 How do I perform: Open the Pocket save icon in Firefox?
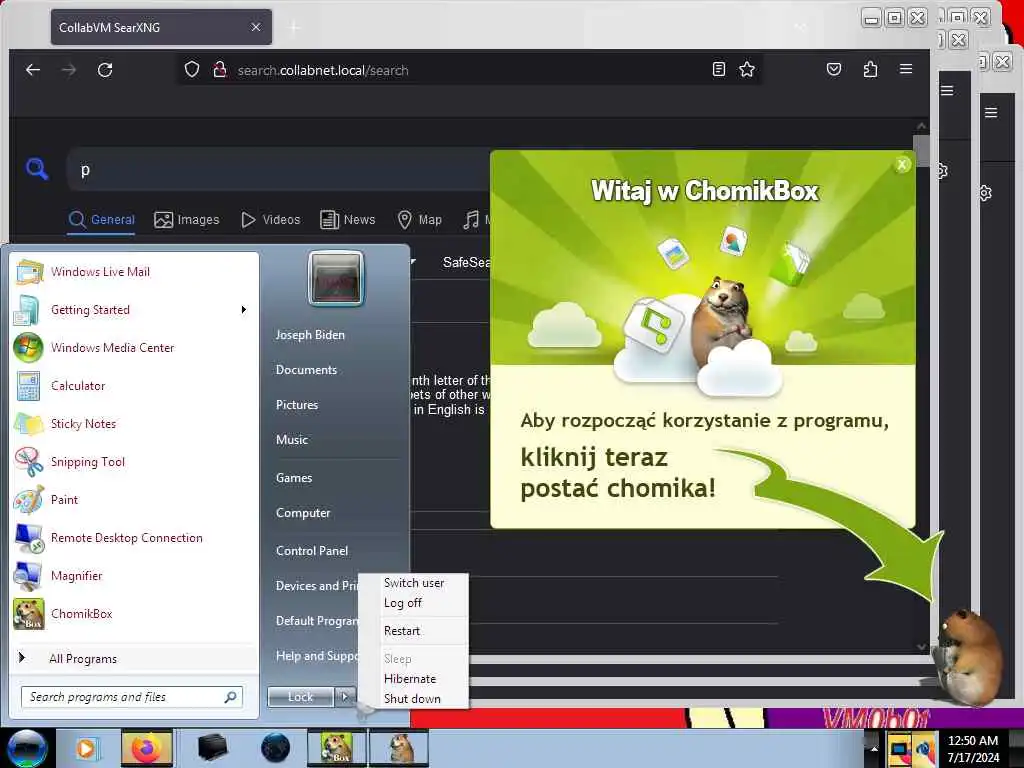pyautogui.click(x=834, y=69)
